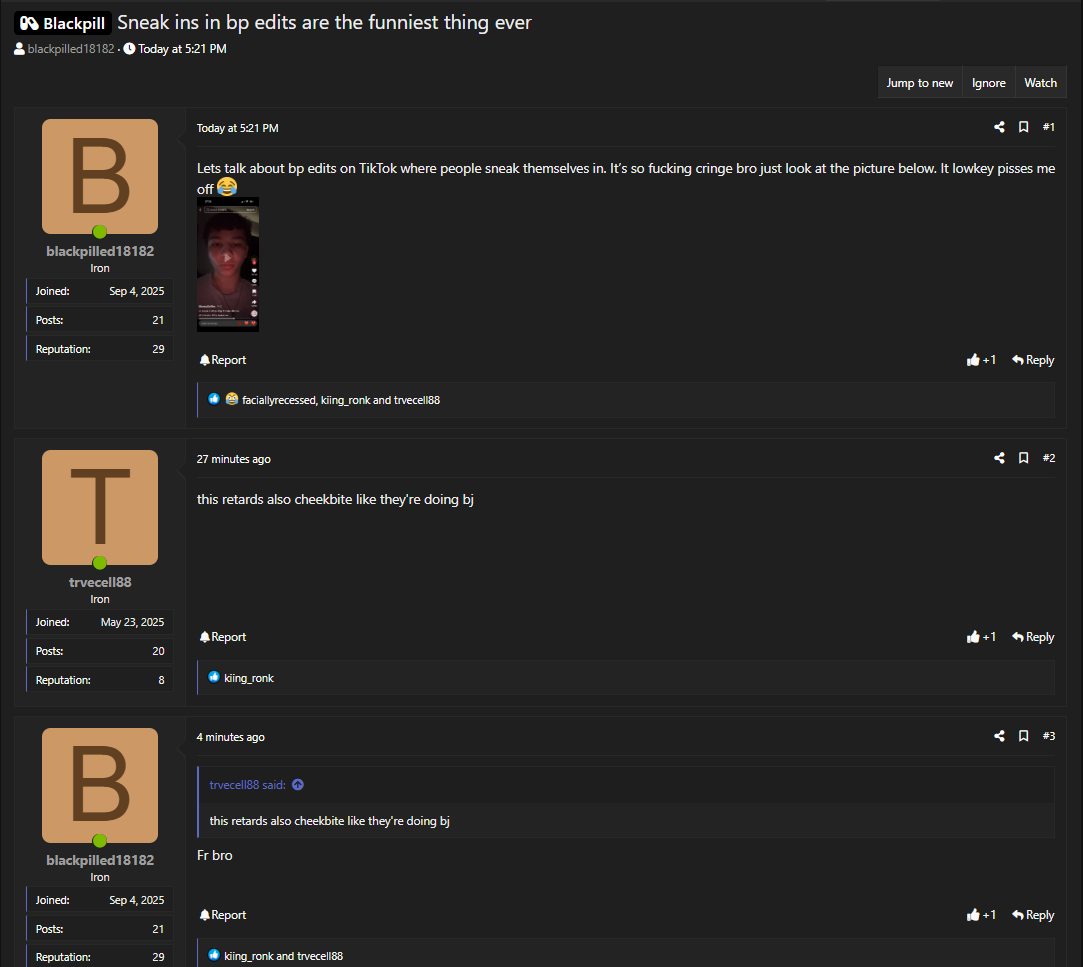Open trvecell88's profile name link

100,582
